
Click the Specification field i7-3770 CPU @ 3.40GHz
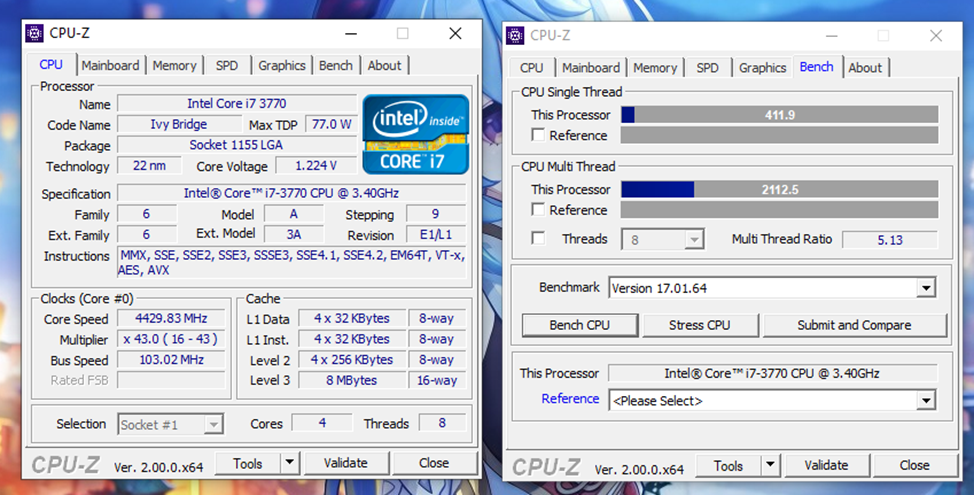[291, 193]
